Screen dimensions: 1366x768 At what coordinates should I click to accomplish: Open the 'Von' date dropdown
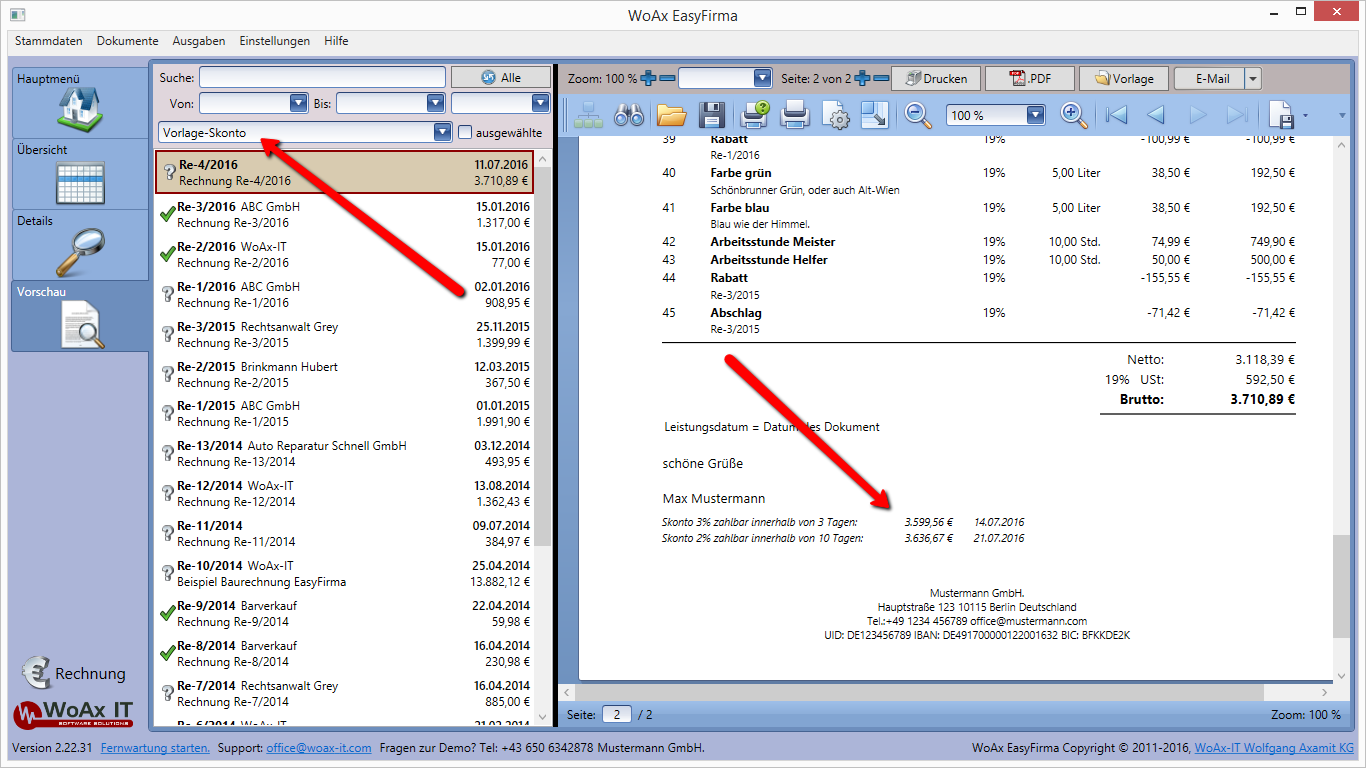[x=298, y=103]
